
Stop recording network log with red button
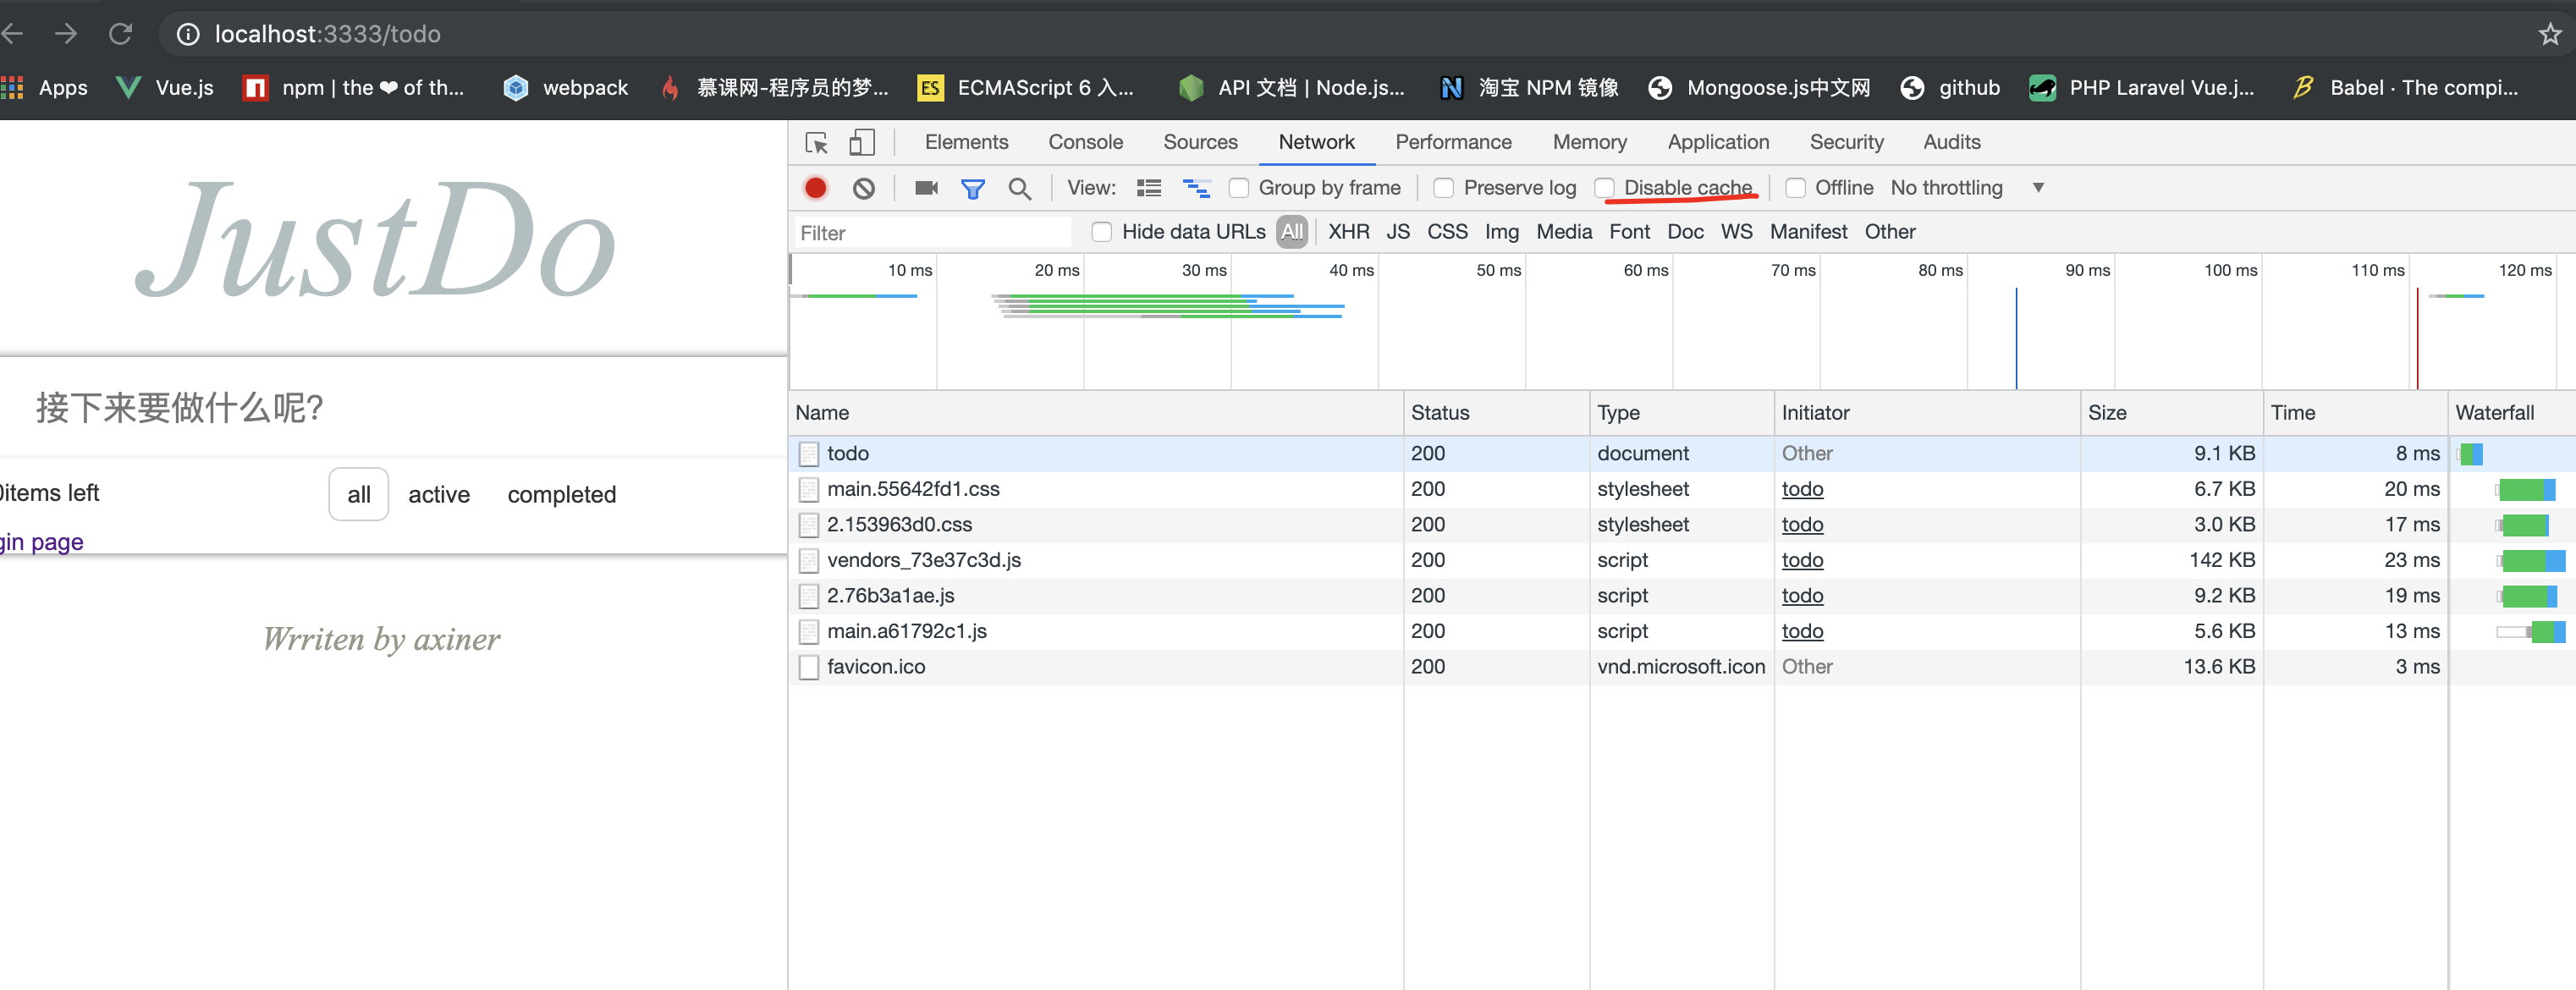[x=815, y=188]
